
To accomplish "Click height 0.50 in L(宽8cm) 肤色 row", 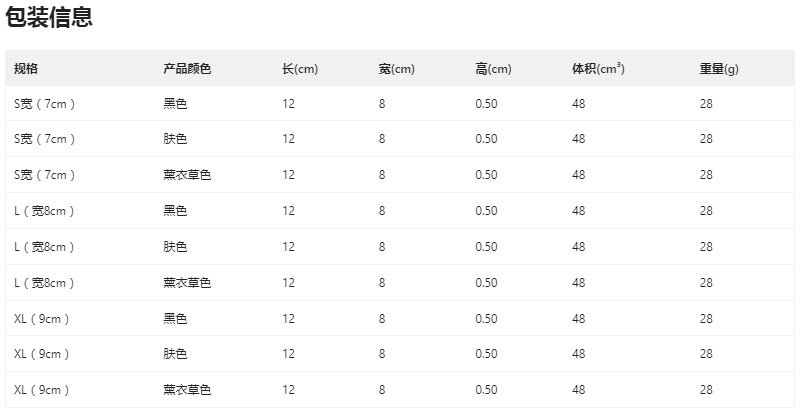I will pyautogui.click(x=486, y=247).
